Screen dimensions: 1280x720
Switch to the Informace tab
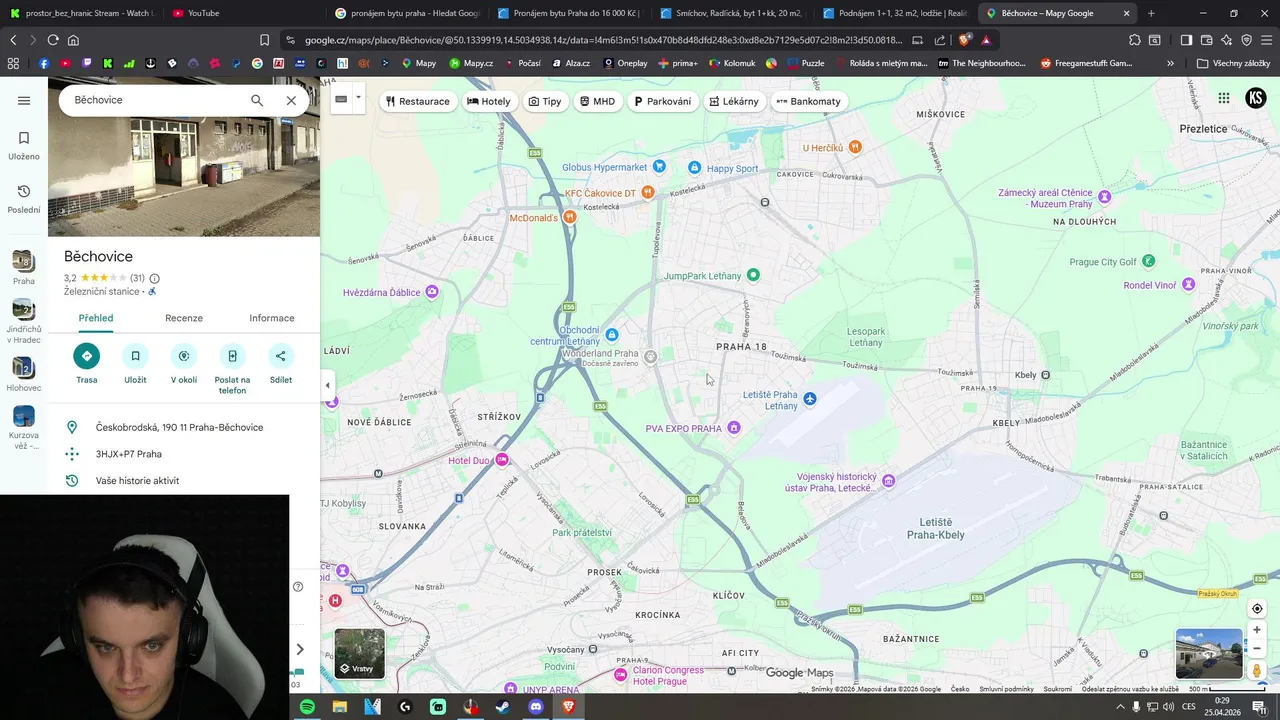click(x=272, y=318)
